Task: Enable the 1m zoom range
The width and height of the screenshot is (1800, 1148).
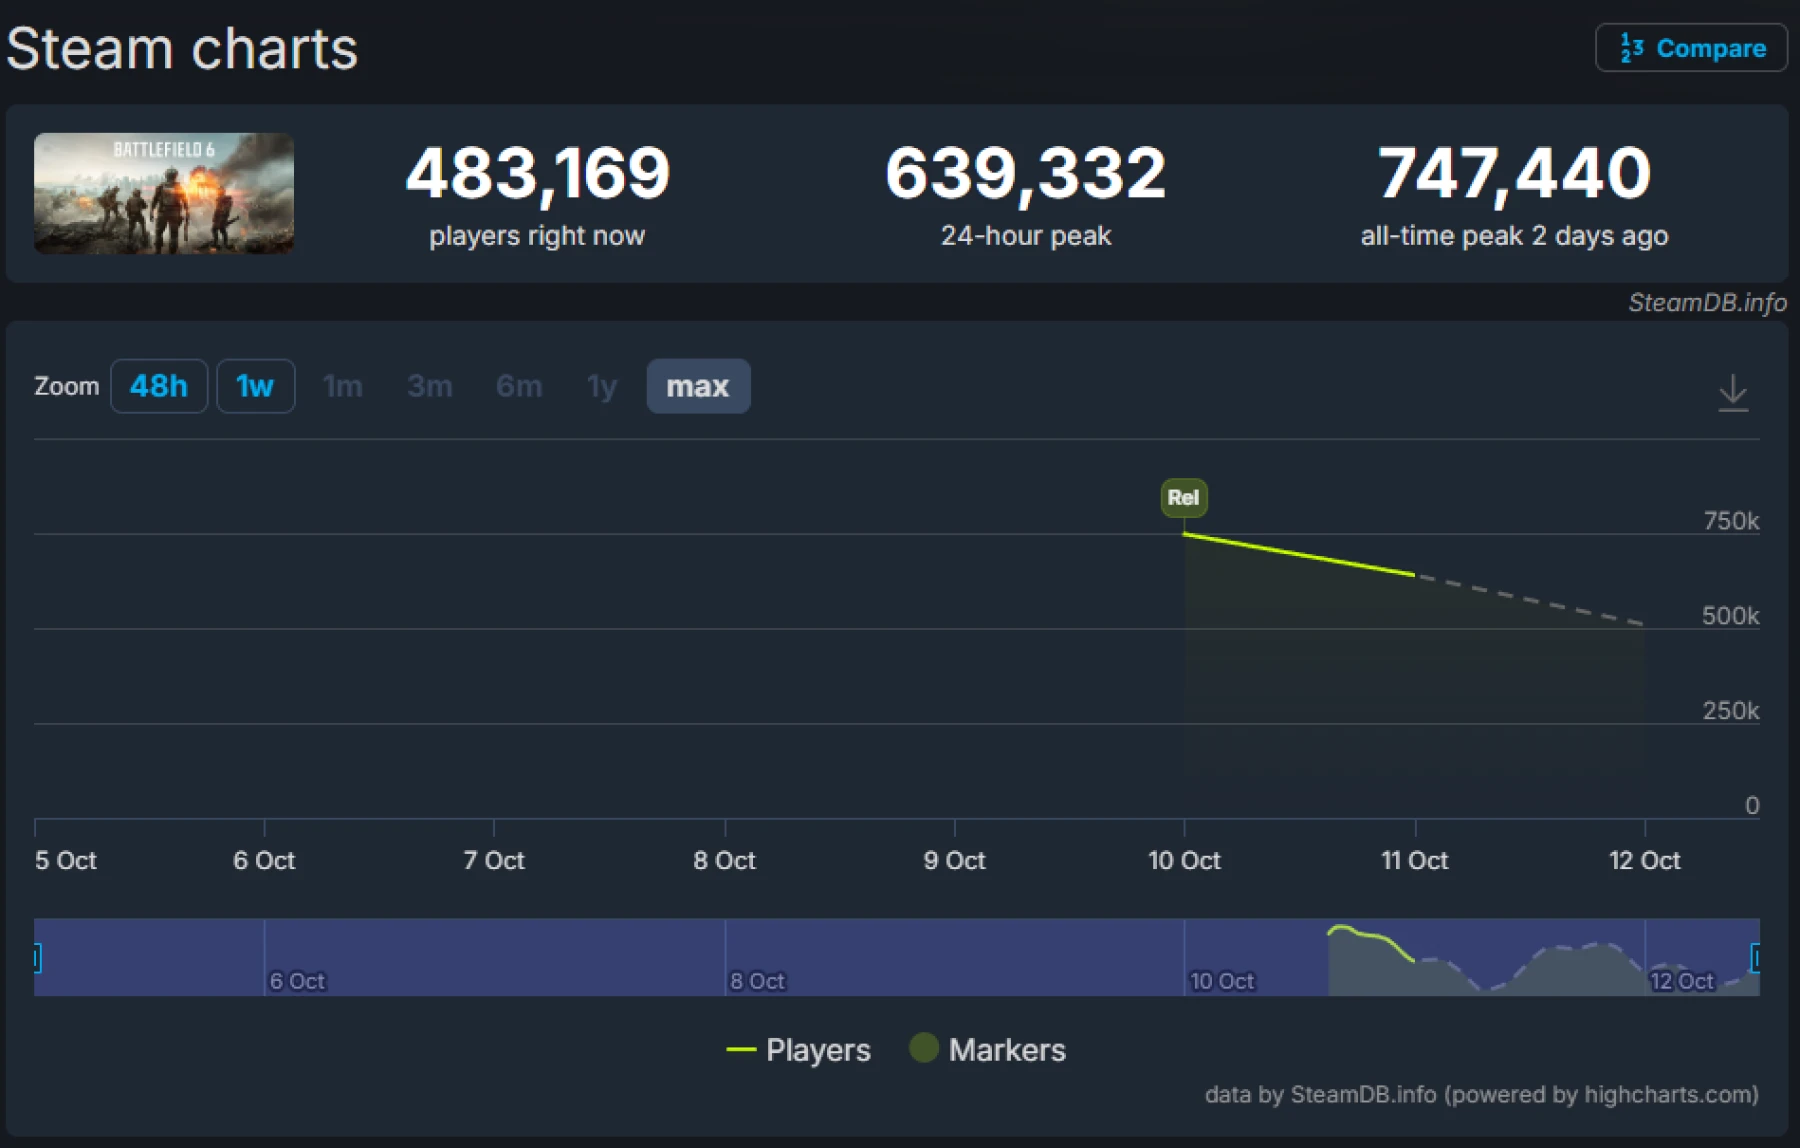Action: [343, 386]
